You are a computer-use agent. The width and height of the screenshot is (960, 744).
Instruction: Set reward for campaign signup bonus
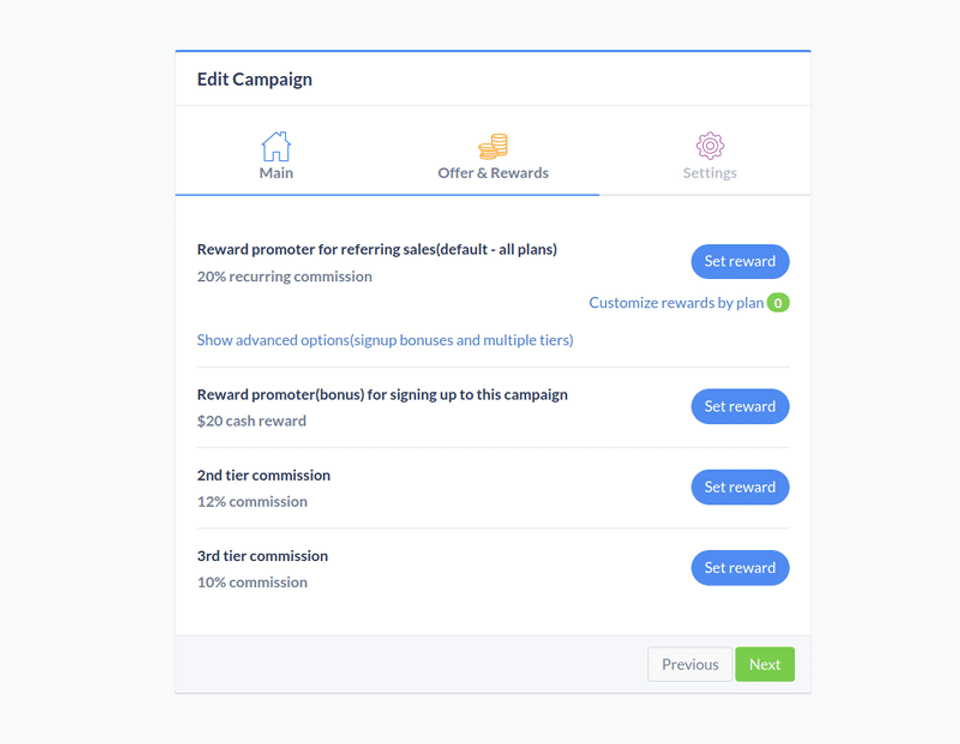(x=740, y=406)
